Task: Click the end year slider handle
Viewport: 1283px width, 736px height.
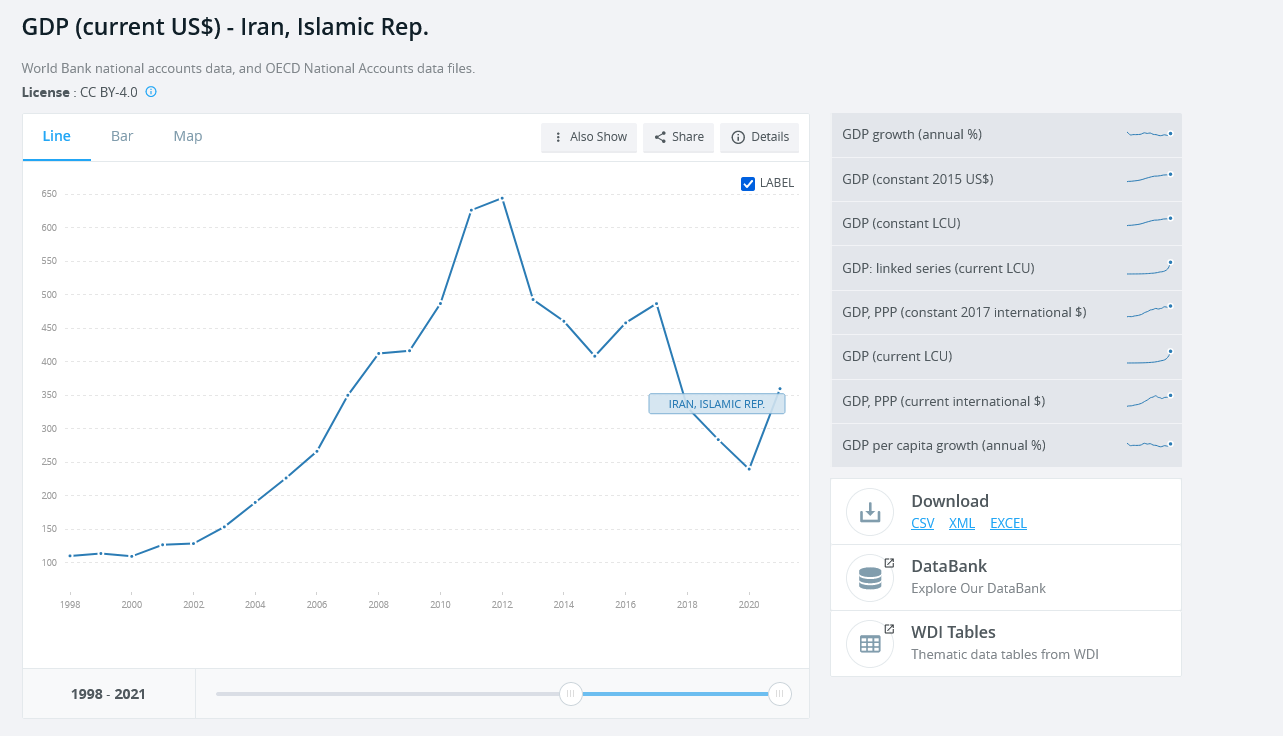Action: click(x=780, y=694)
